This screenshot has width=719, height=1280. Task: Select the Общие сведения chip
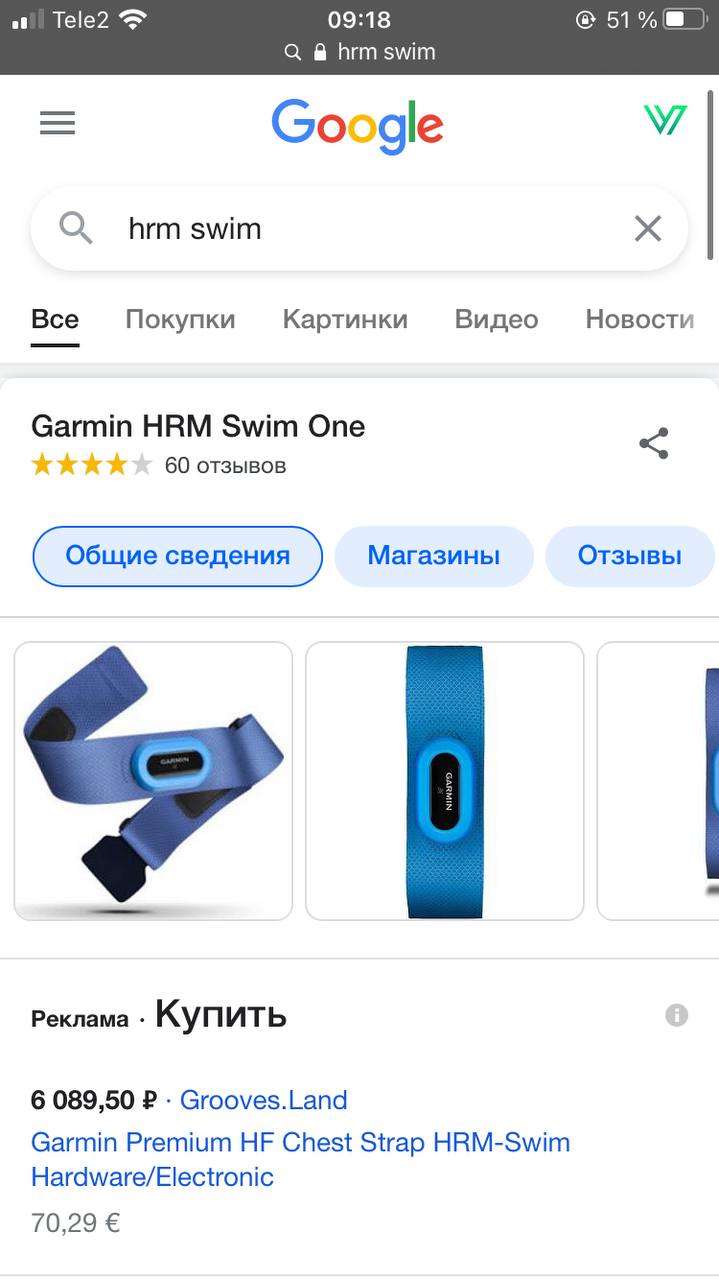coord(178,556)
